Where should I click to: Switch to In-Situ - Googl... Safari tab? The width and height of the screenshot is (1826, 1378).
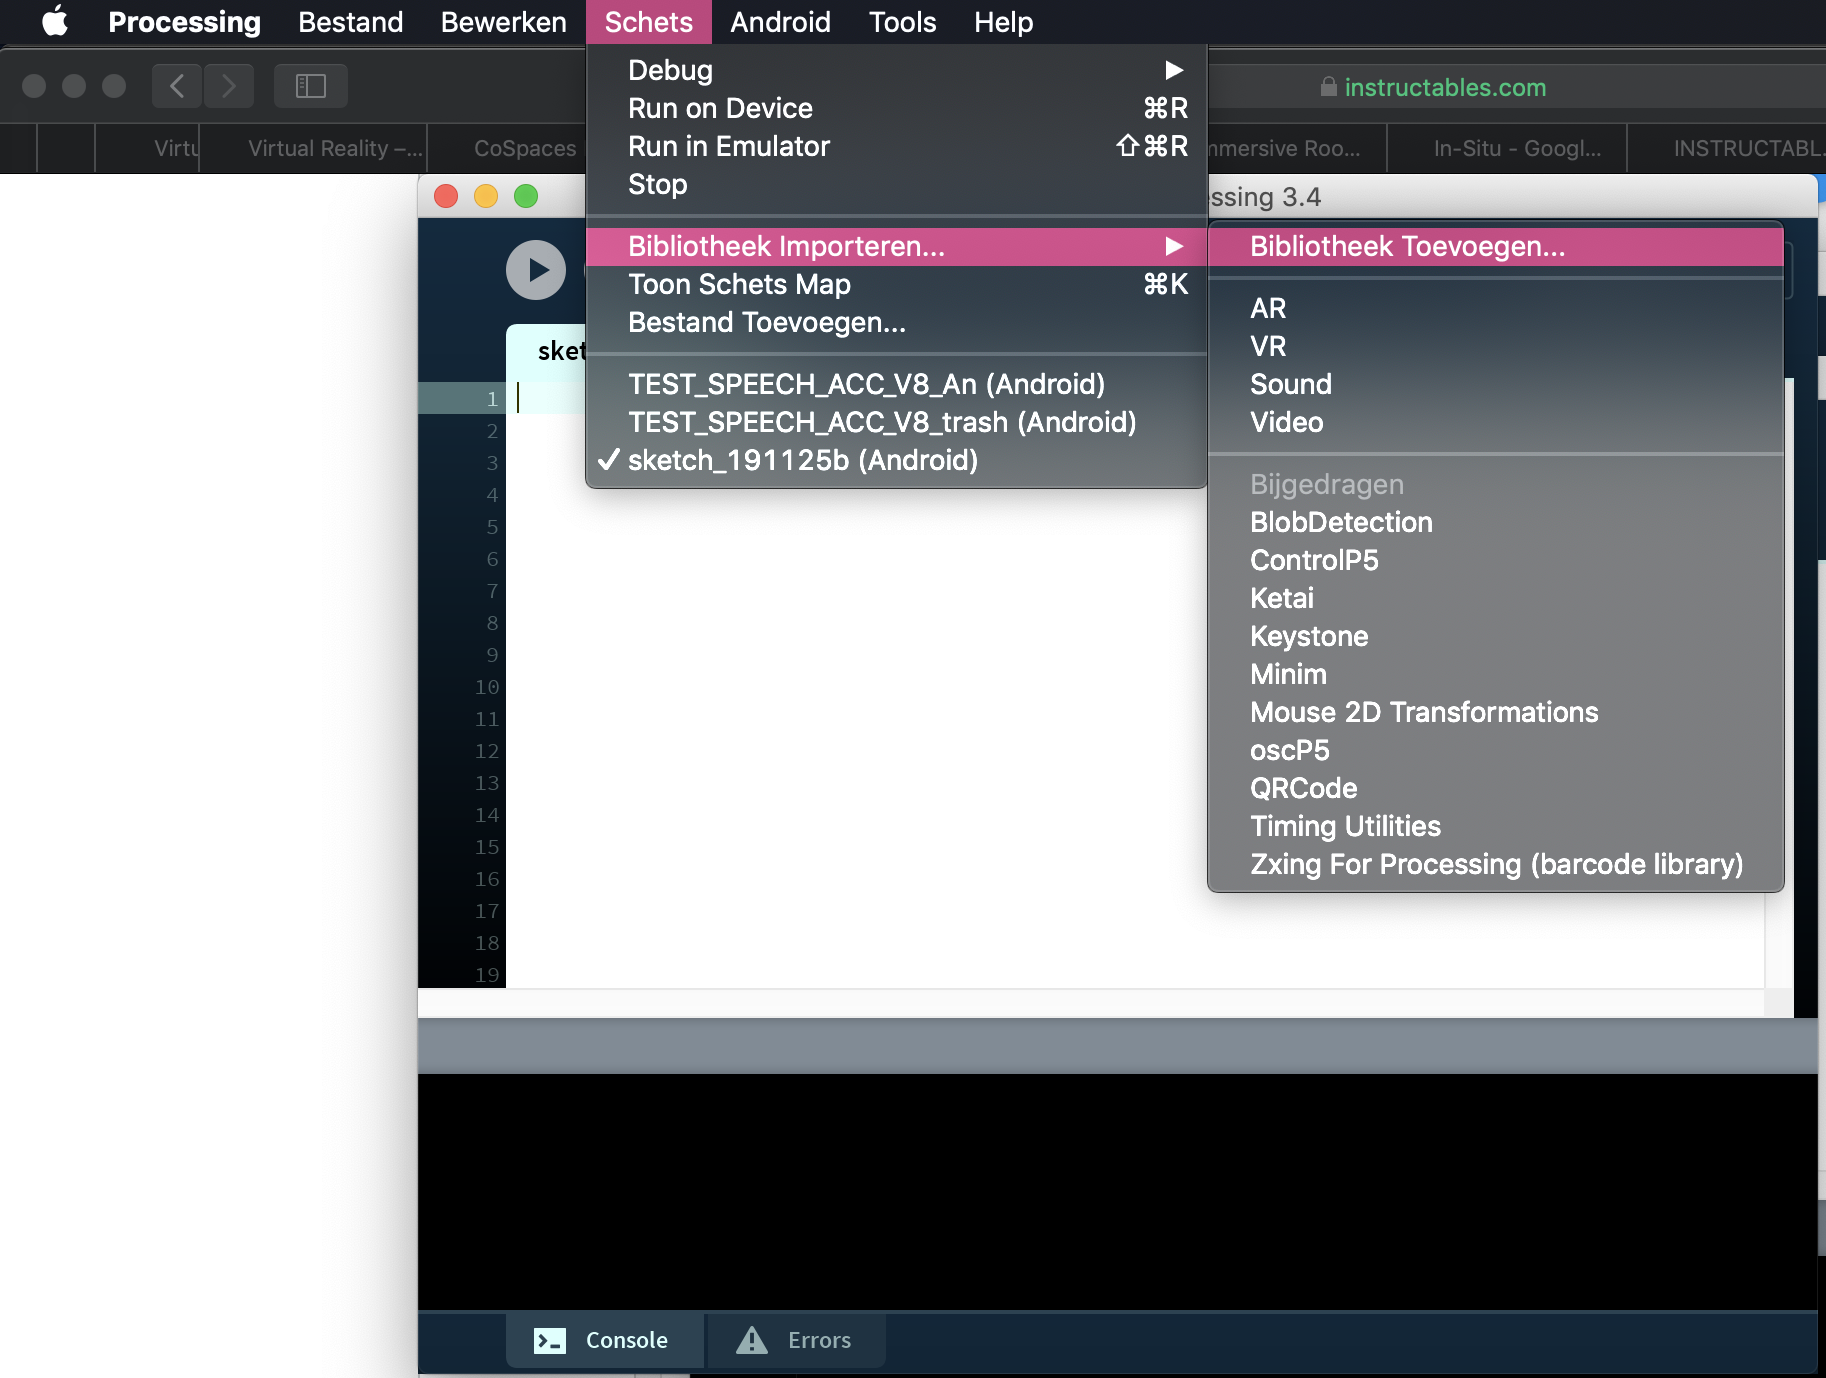(x=1508, y=148)
